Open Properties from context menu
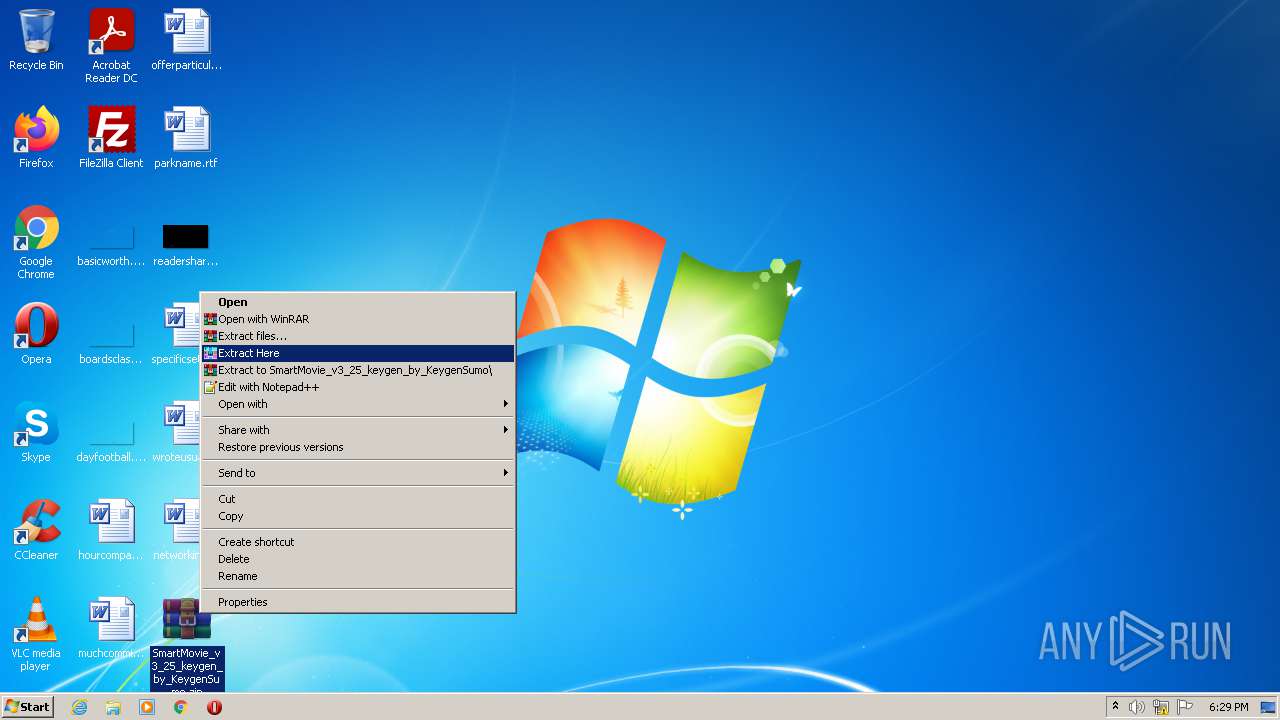Viewport: 1280px width, 720px height. pyautogui.click(x=358, y=602)
